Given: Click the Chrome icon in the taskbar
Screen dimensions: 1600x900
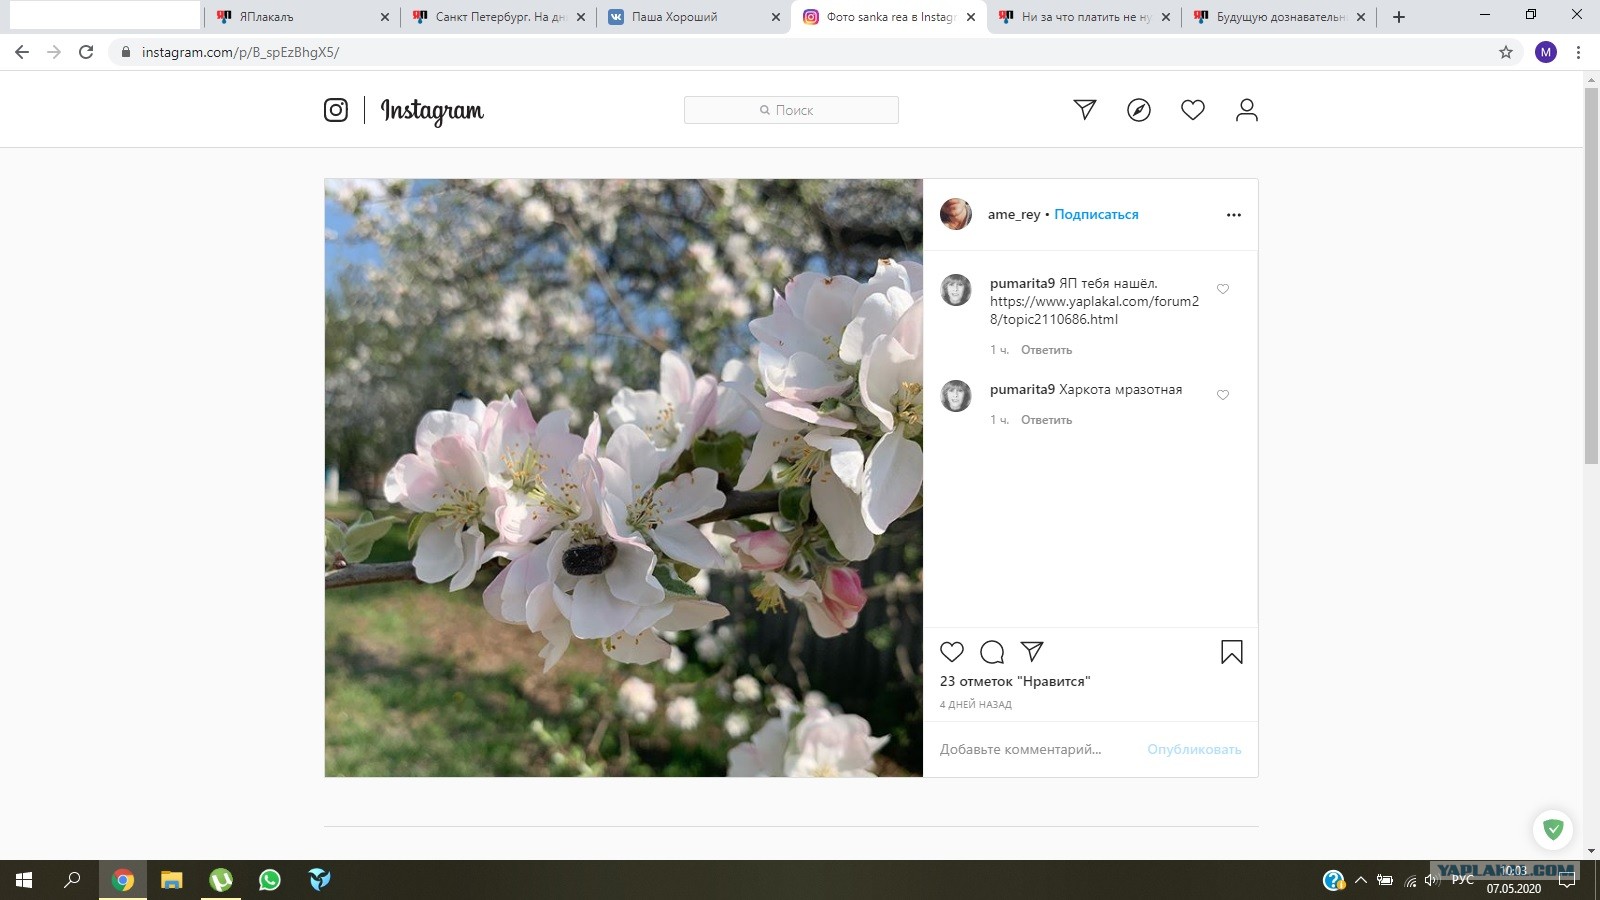Looking at the screenshot, I should [123, 880].
